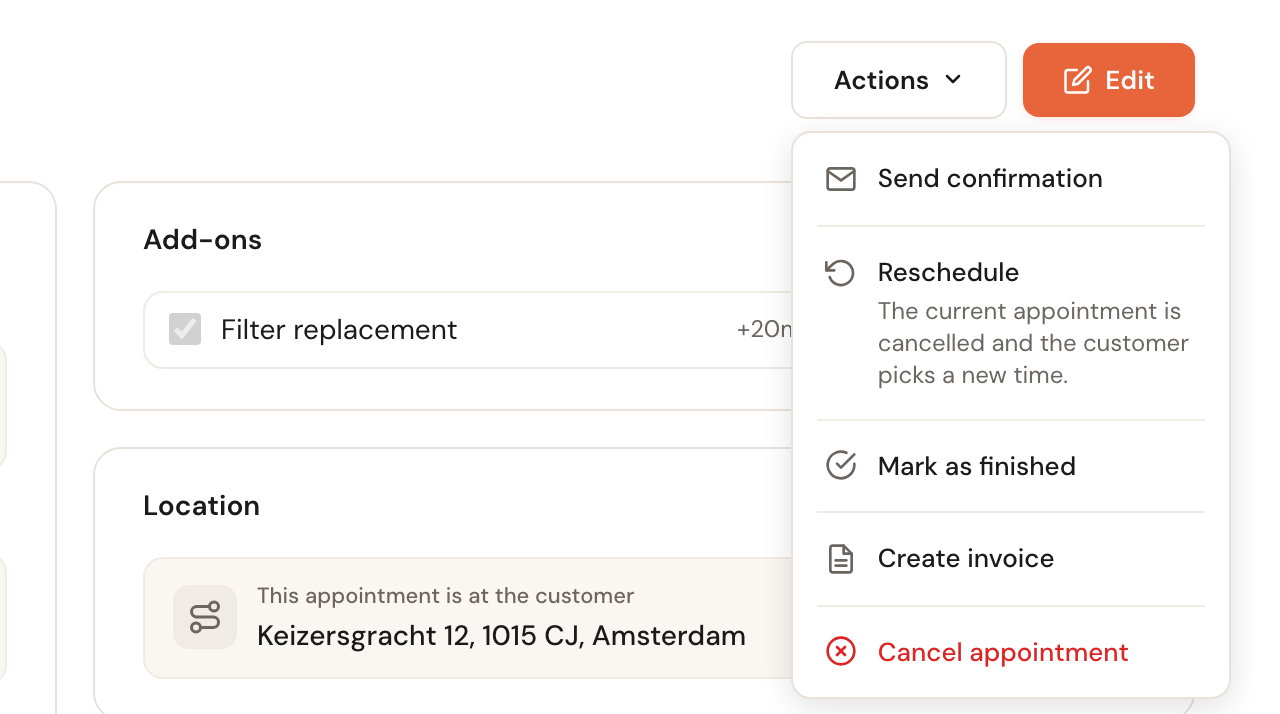Image resolution: width=1280 pixels, height=714 pixels.
Task: Click the route icon in Location card
Action: click(205, 617)
